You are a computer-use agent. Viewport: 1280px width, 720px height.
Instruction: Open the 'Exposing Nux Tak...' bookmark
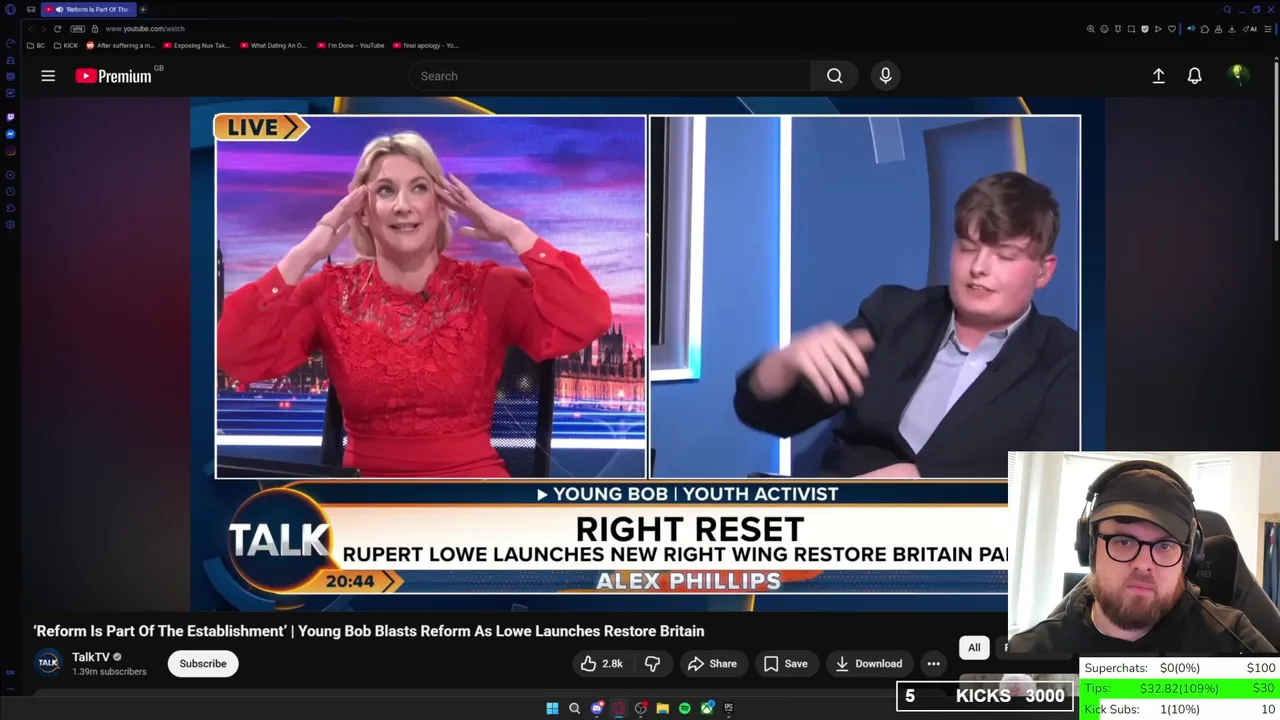click(x=197, y=45)
